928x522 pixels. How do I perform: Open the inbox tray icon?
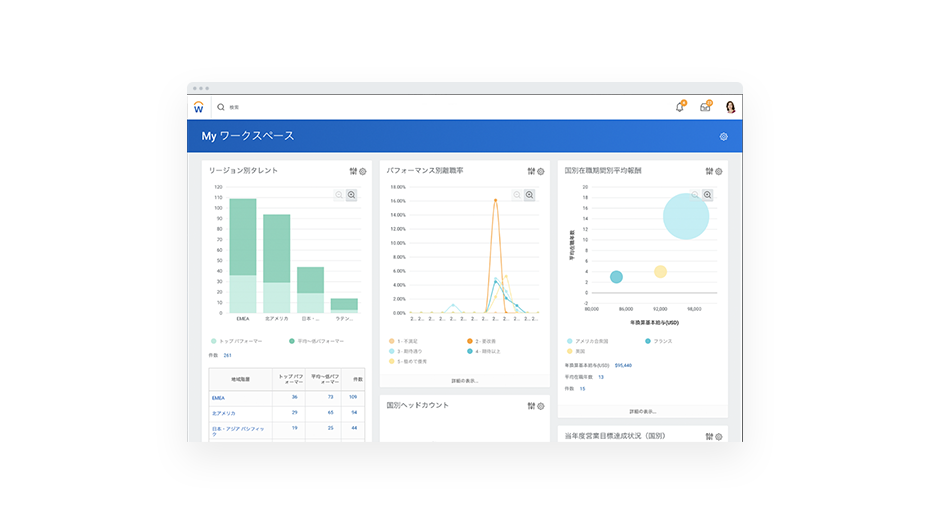tap(705, 107)
